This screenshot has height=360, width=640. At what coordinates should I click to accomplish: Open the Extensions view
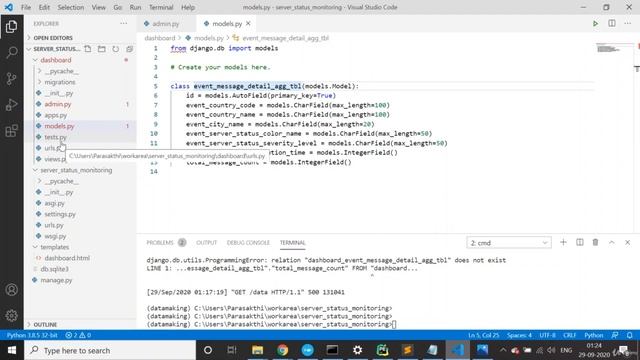point(11,131)
